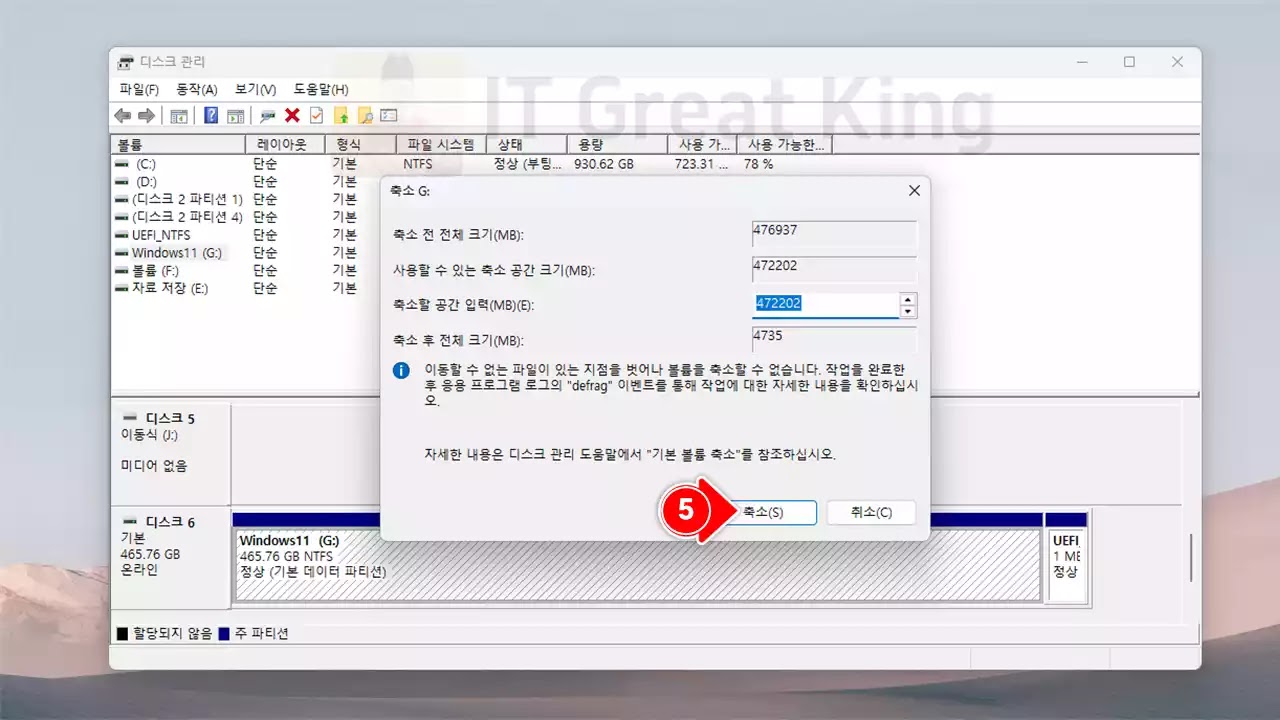Click the folder with magnifier explore icon

365,115
